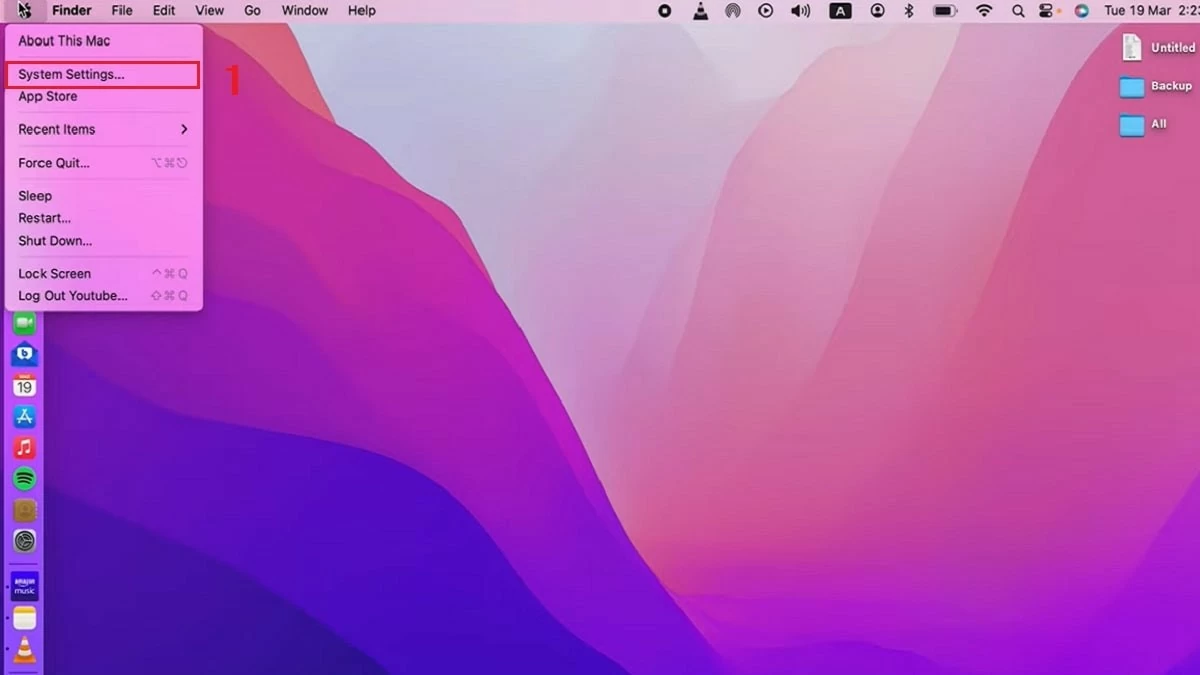The image size is (1200, 675).
Task: Open the App Store dock icon
Action: [x=24, y=417]
